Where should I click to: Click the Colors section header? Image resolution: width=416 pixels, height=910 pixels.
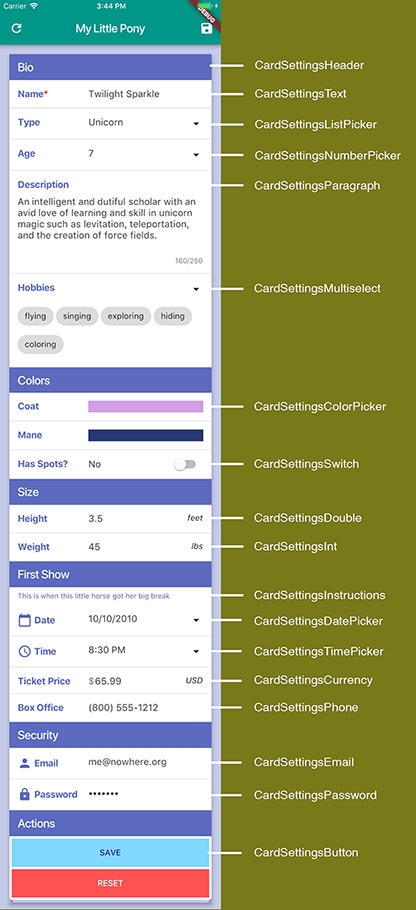pyautogui.click(x=110, y=381)
